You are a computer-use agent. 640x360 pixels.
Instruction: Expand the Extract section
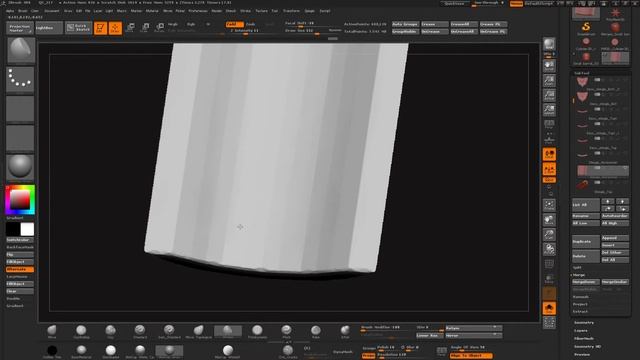580,312
